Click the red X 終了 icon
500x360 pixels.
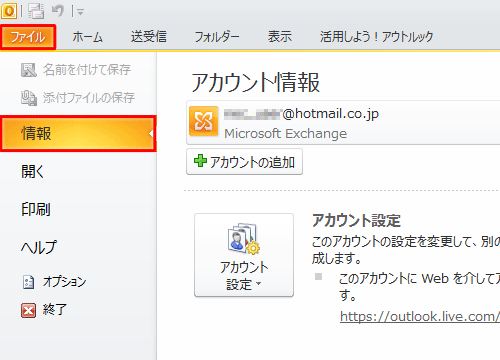(28, 310)
